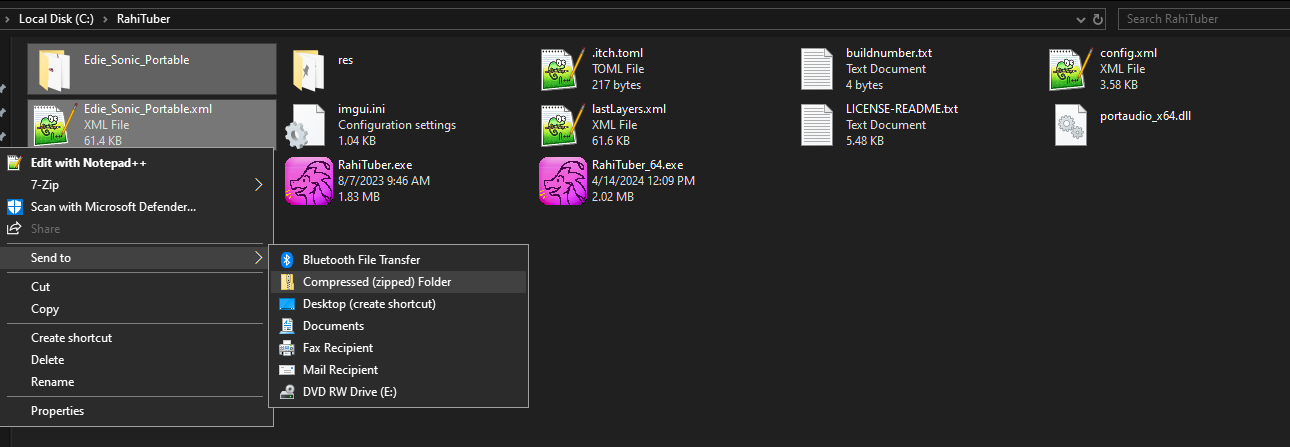The height and width of the screenshot is (447, 1290).
Task: Click the imgui.ini file name
Action: (362, 109)
